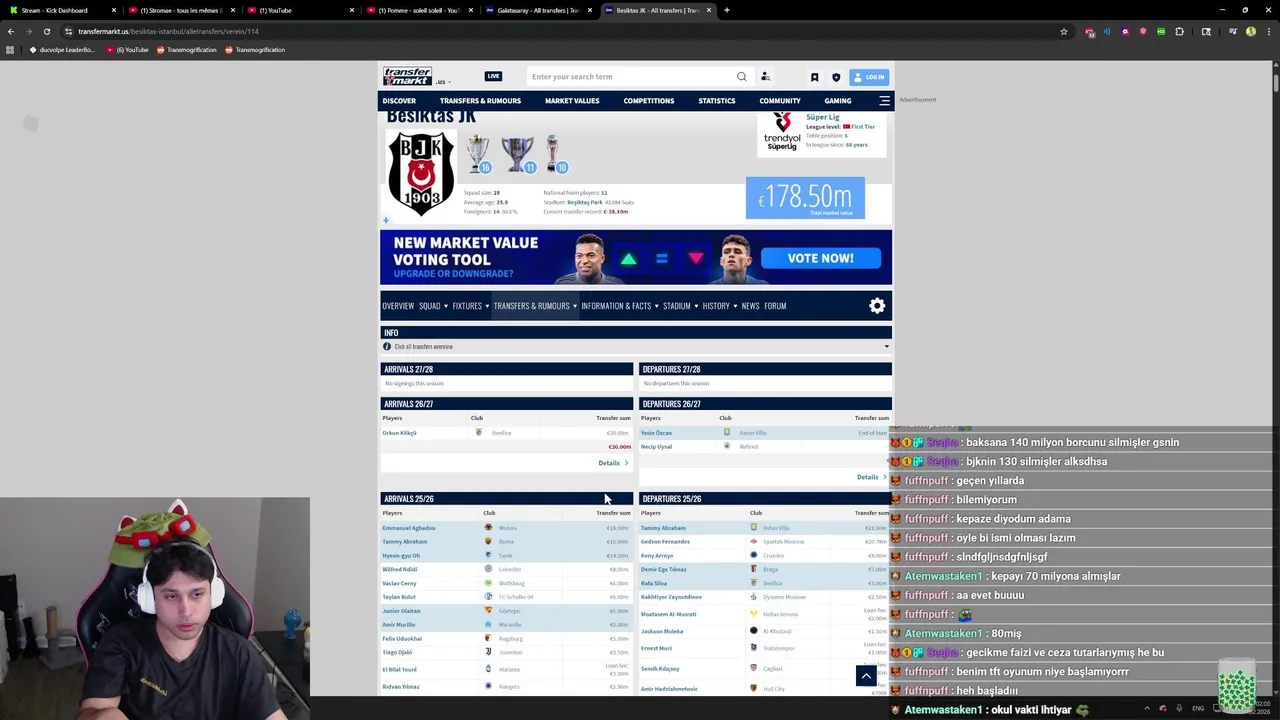1280x720 pixels.
Task: Expand the History submenu arrow
Action: pos(735,306)
